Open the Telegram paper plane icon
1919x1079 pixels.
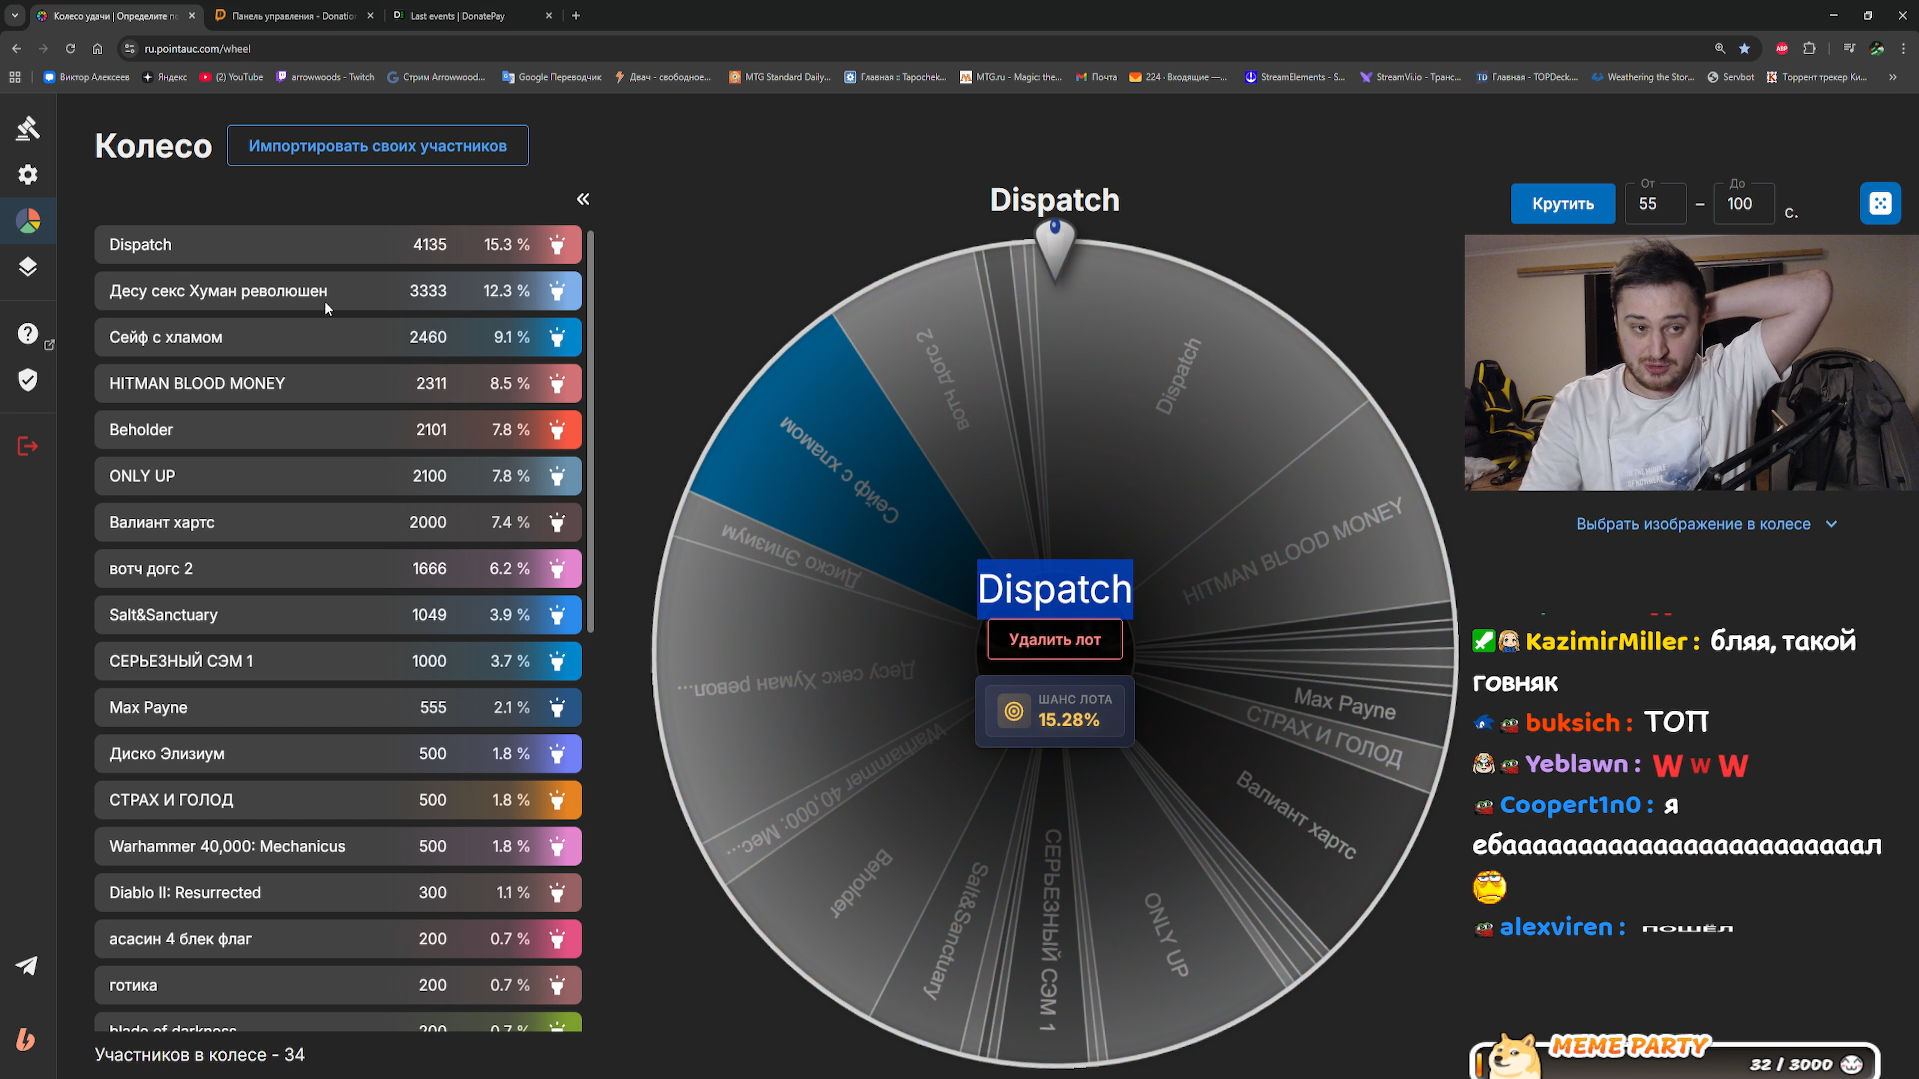27,965
